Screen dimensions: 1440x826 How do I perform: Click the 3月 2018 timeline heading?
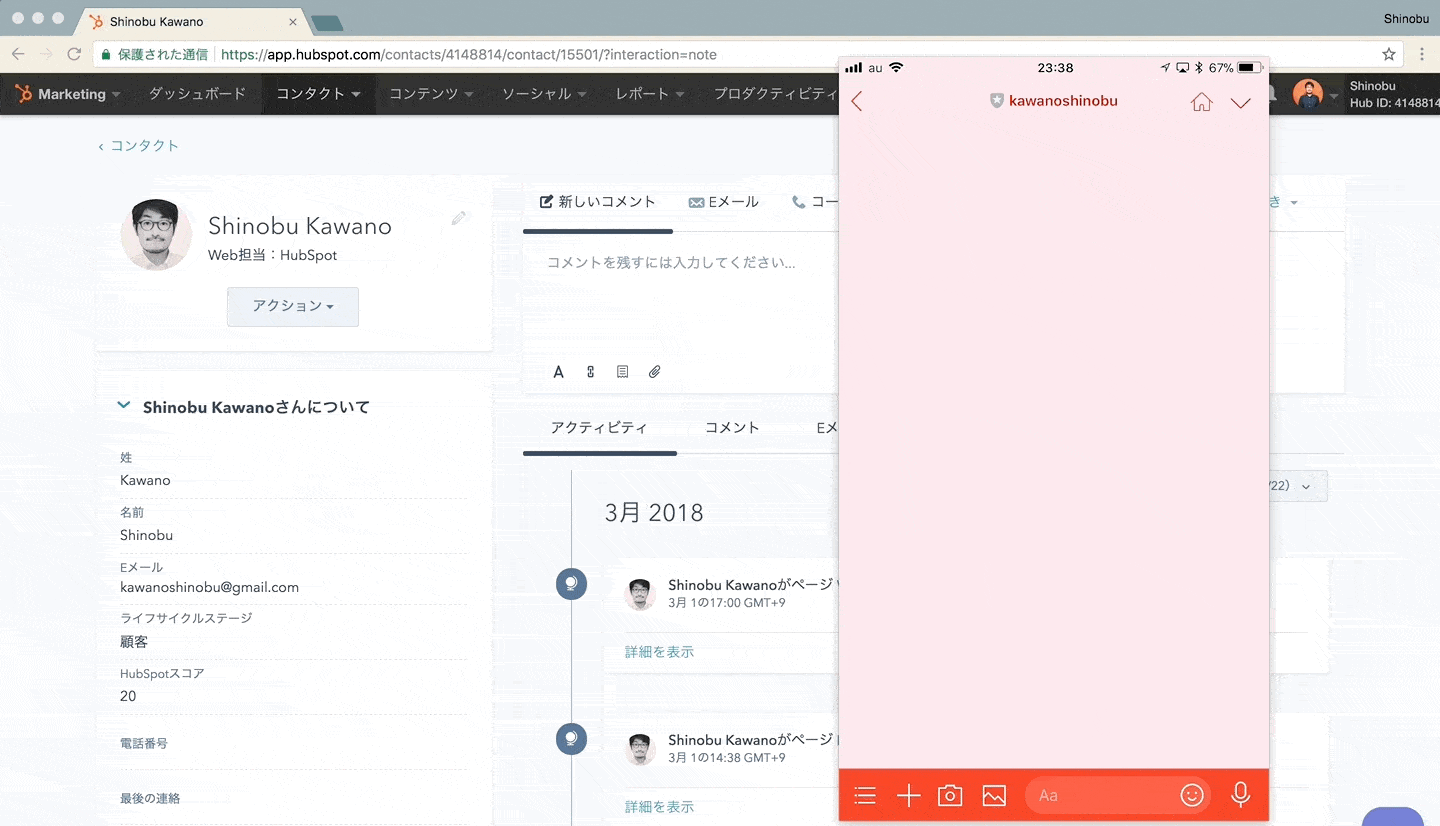[x=654, y=513]
